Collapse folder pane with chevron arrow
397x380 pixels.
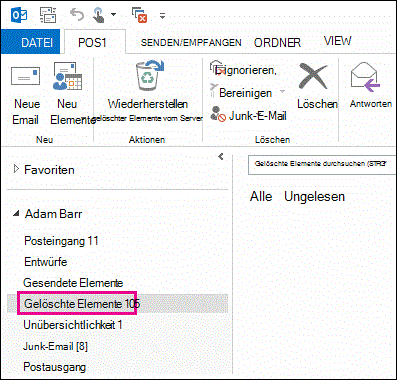(221, 156)
